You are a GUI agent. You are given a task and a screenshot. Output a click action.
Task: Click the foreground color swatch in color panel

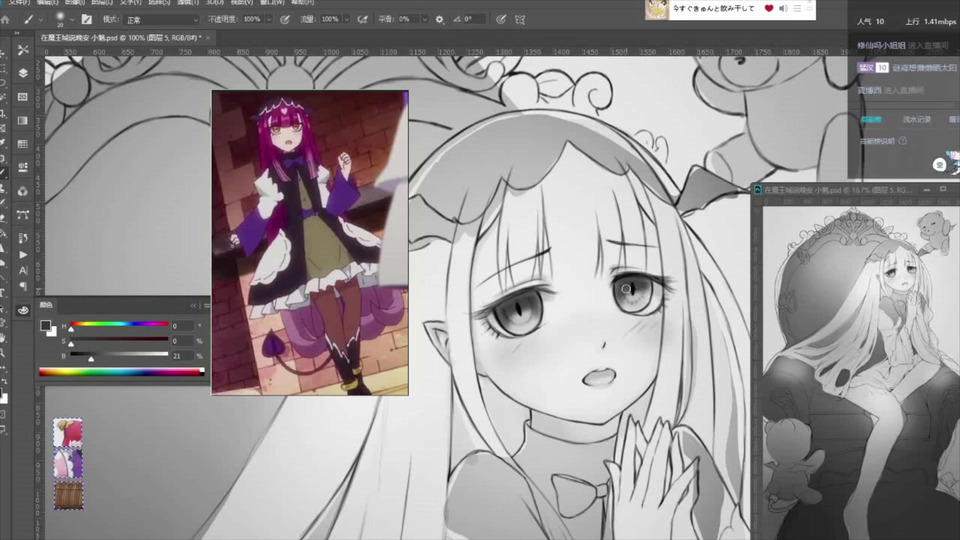pyautogui.click(x=45, y=326)
